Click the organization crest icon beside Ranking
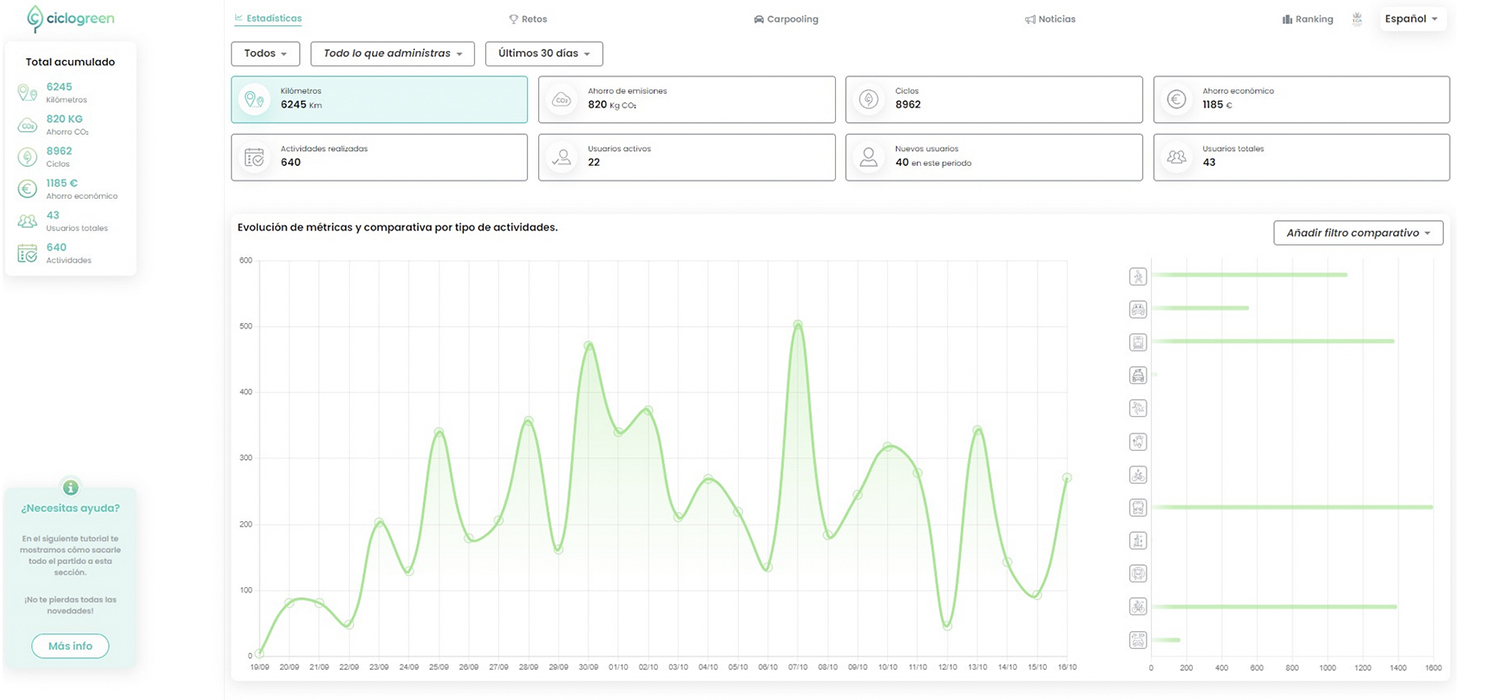This screenshot has width=1500, height=700. 1357,19
